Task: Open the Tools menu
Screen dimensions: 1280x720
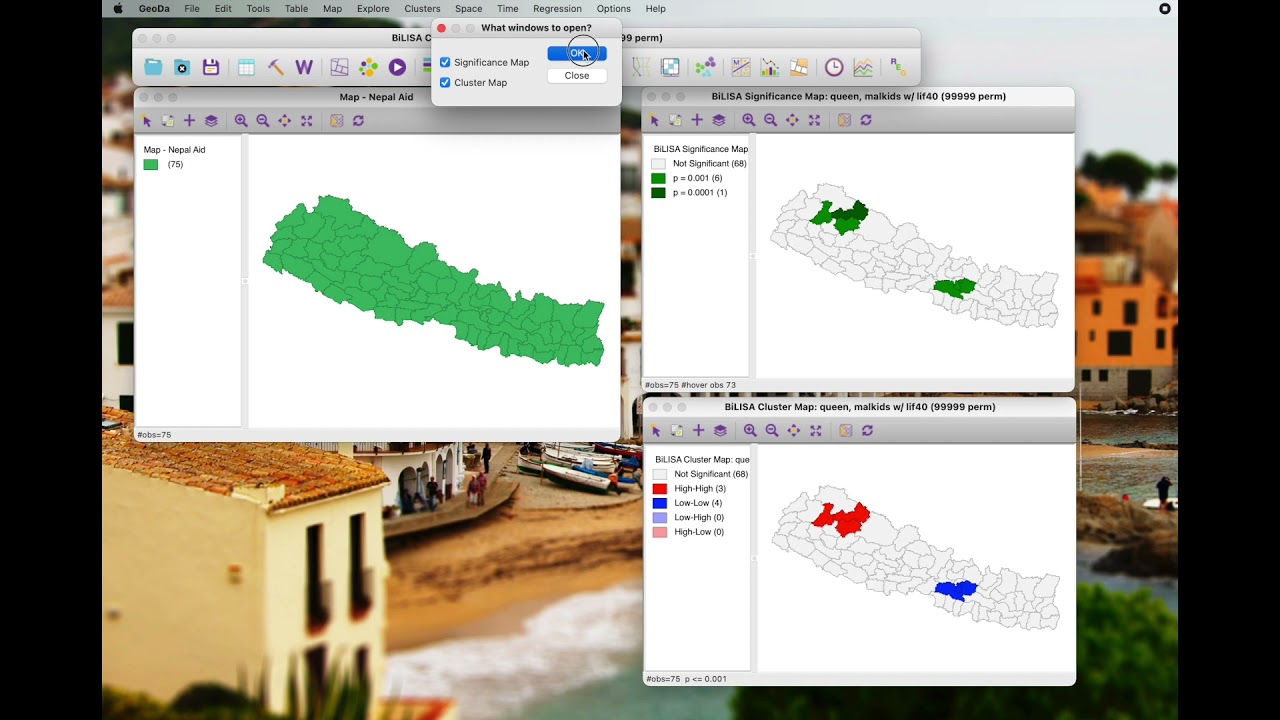Action: point(258,8)
